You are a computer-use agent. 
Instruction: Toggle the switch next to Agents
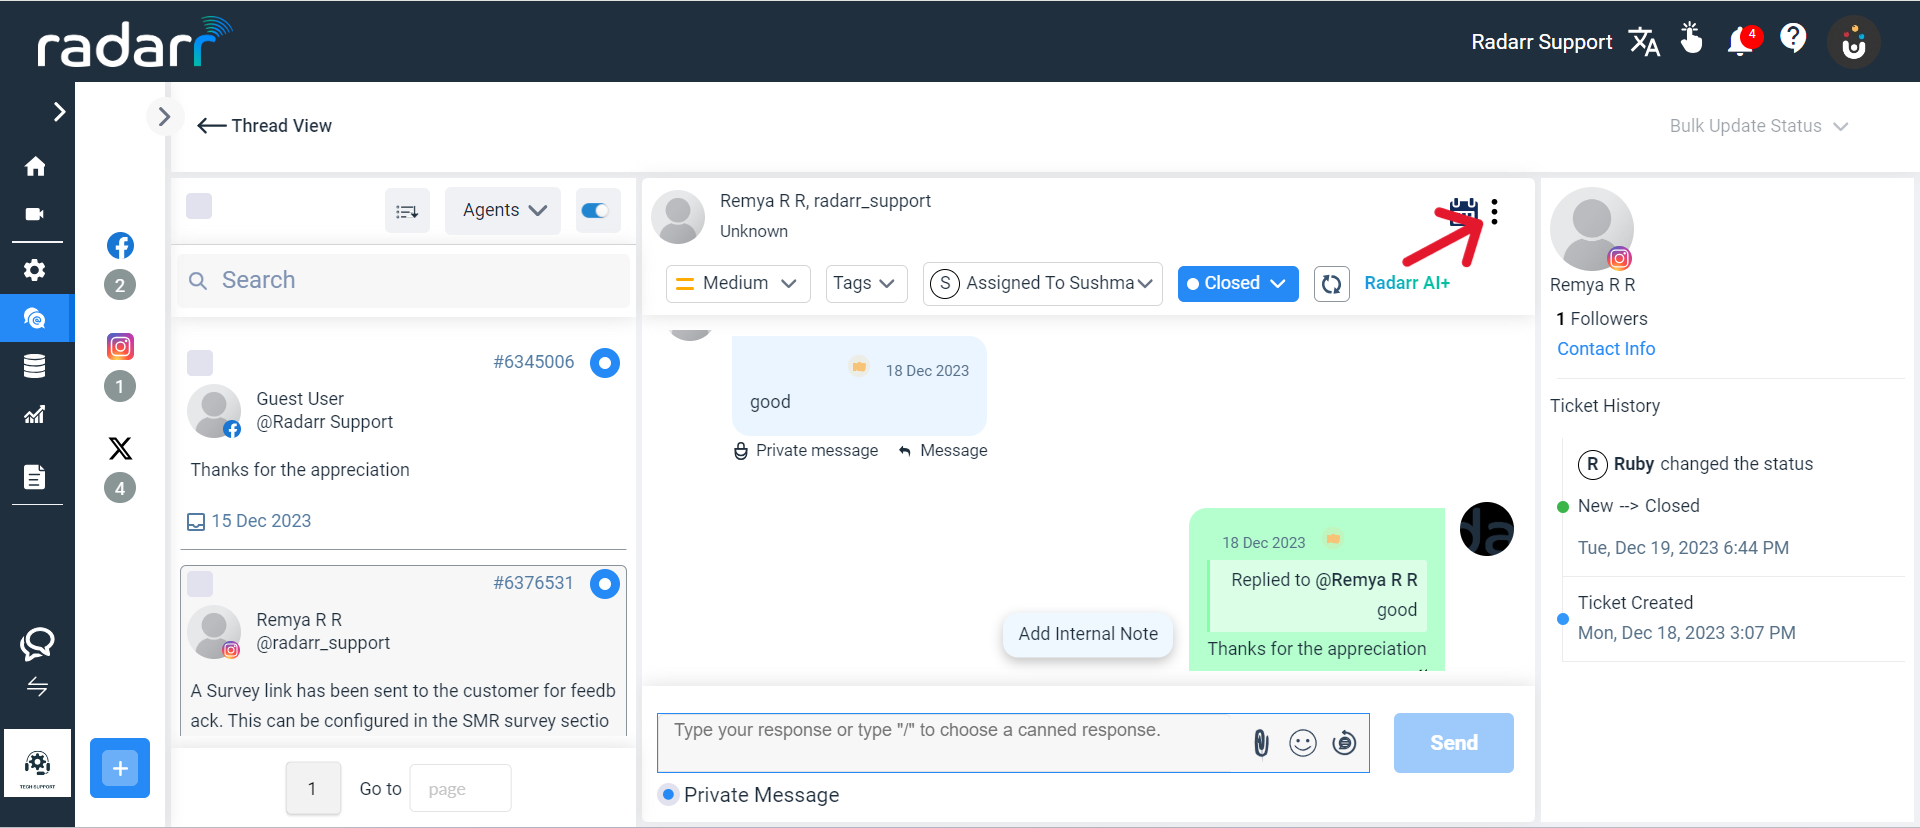596,210
